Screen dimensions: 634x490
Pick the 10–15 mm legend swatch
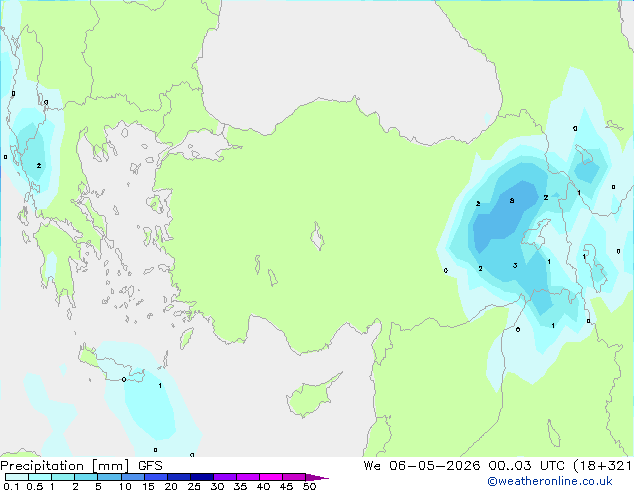point(132,477)
